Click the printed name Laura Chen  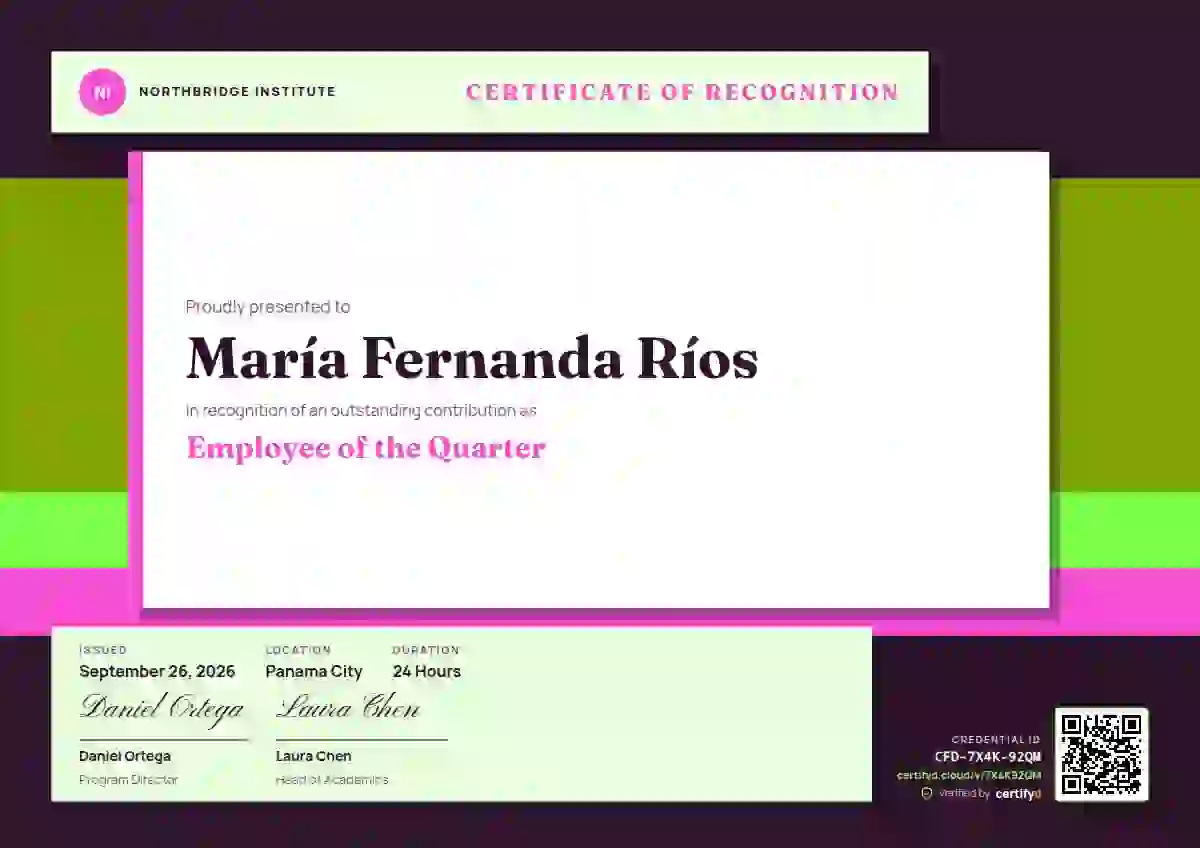(x=314, y=756)
